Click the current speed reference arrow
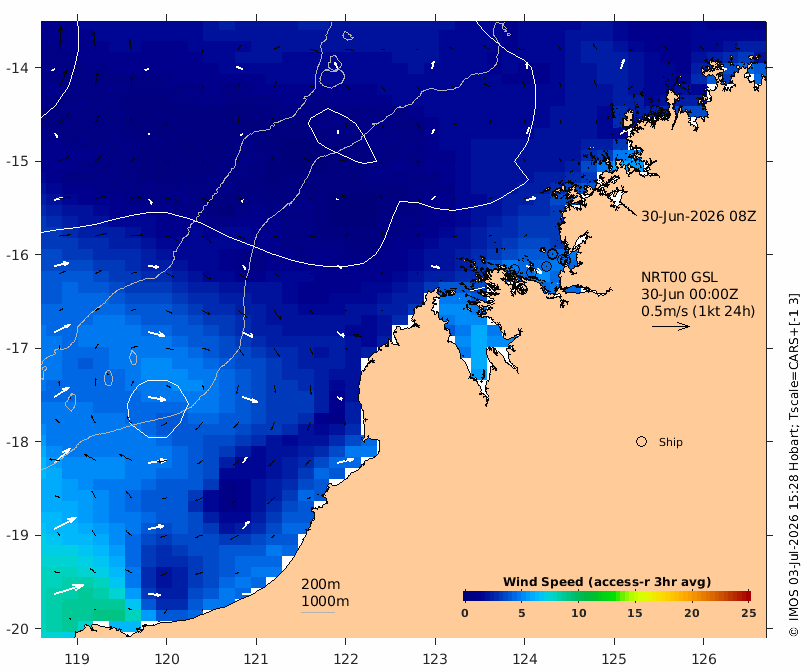 pyautogui.click(x=671, y=326)
